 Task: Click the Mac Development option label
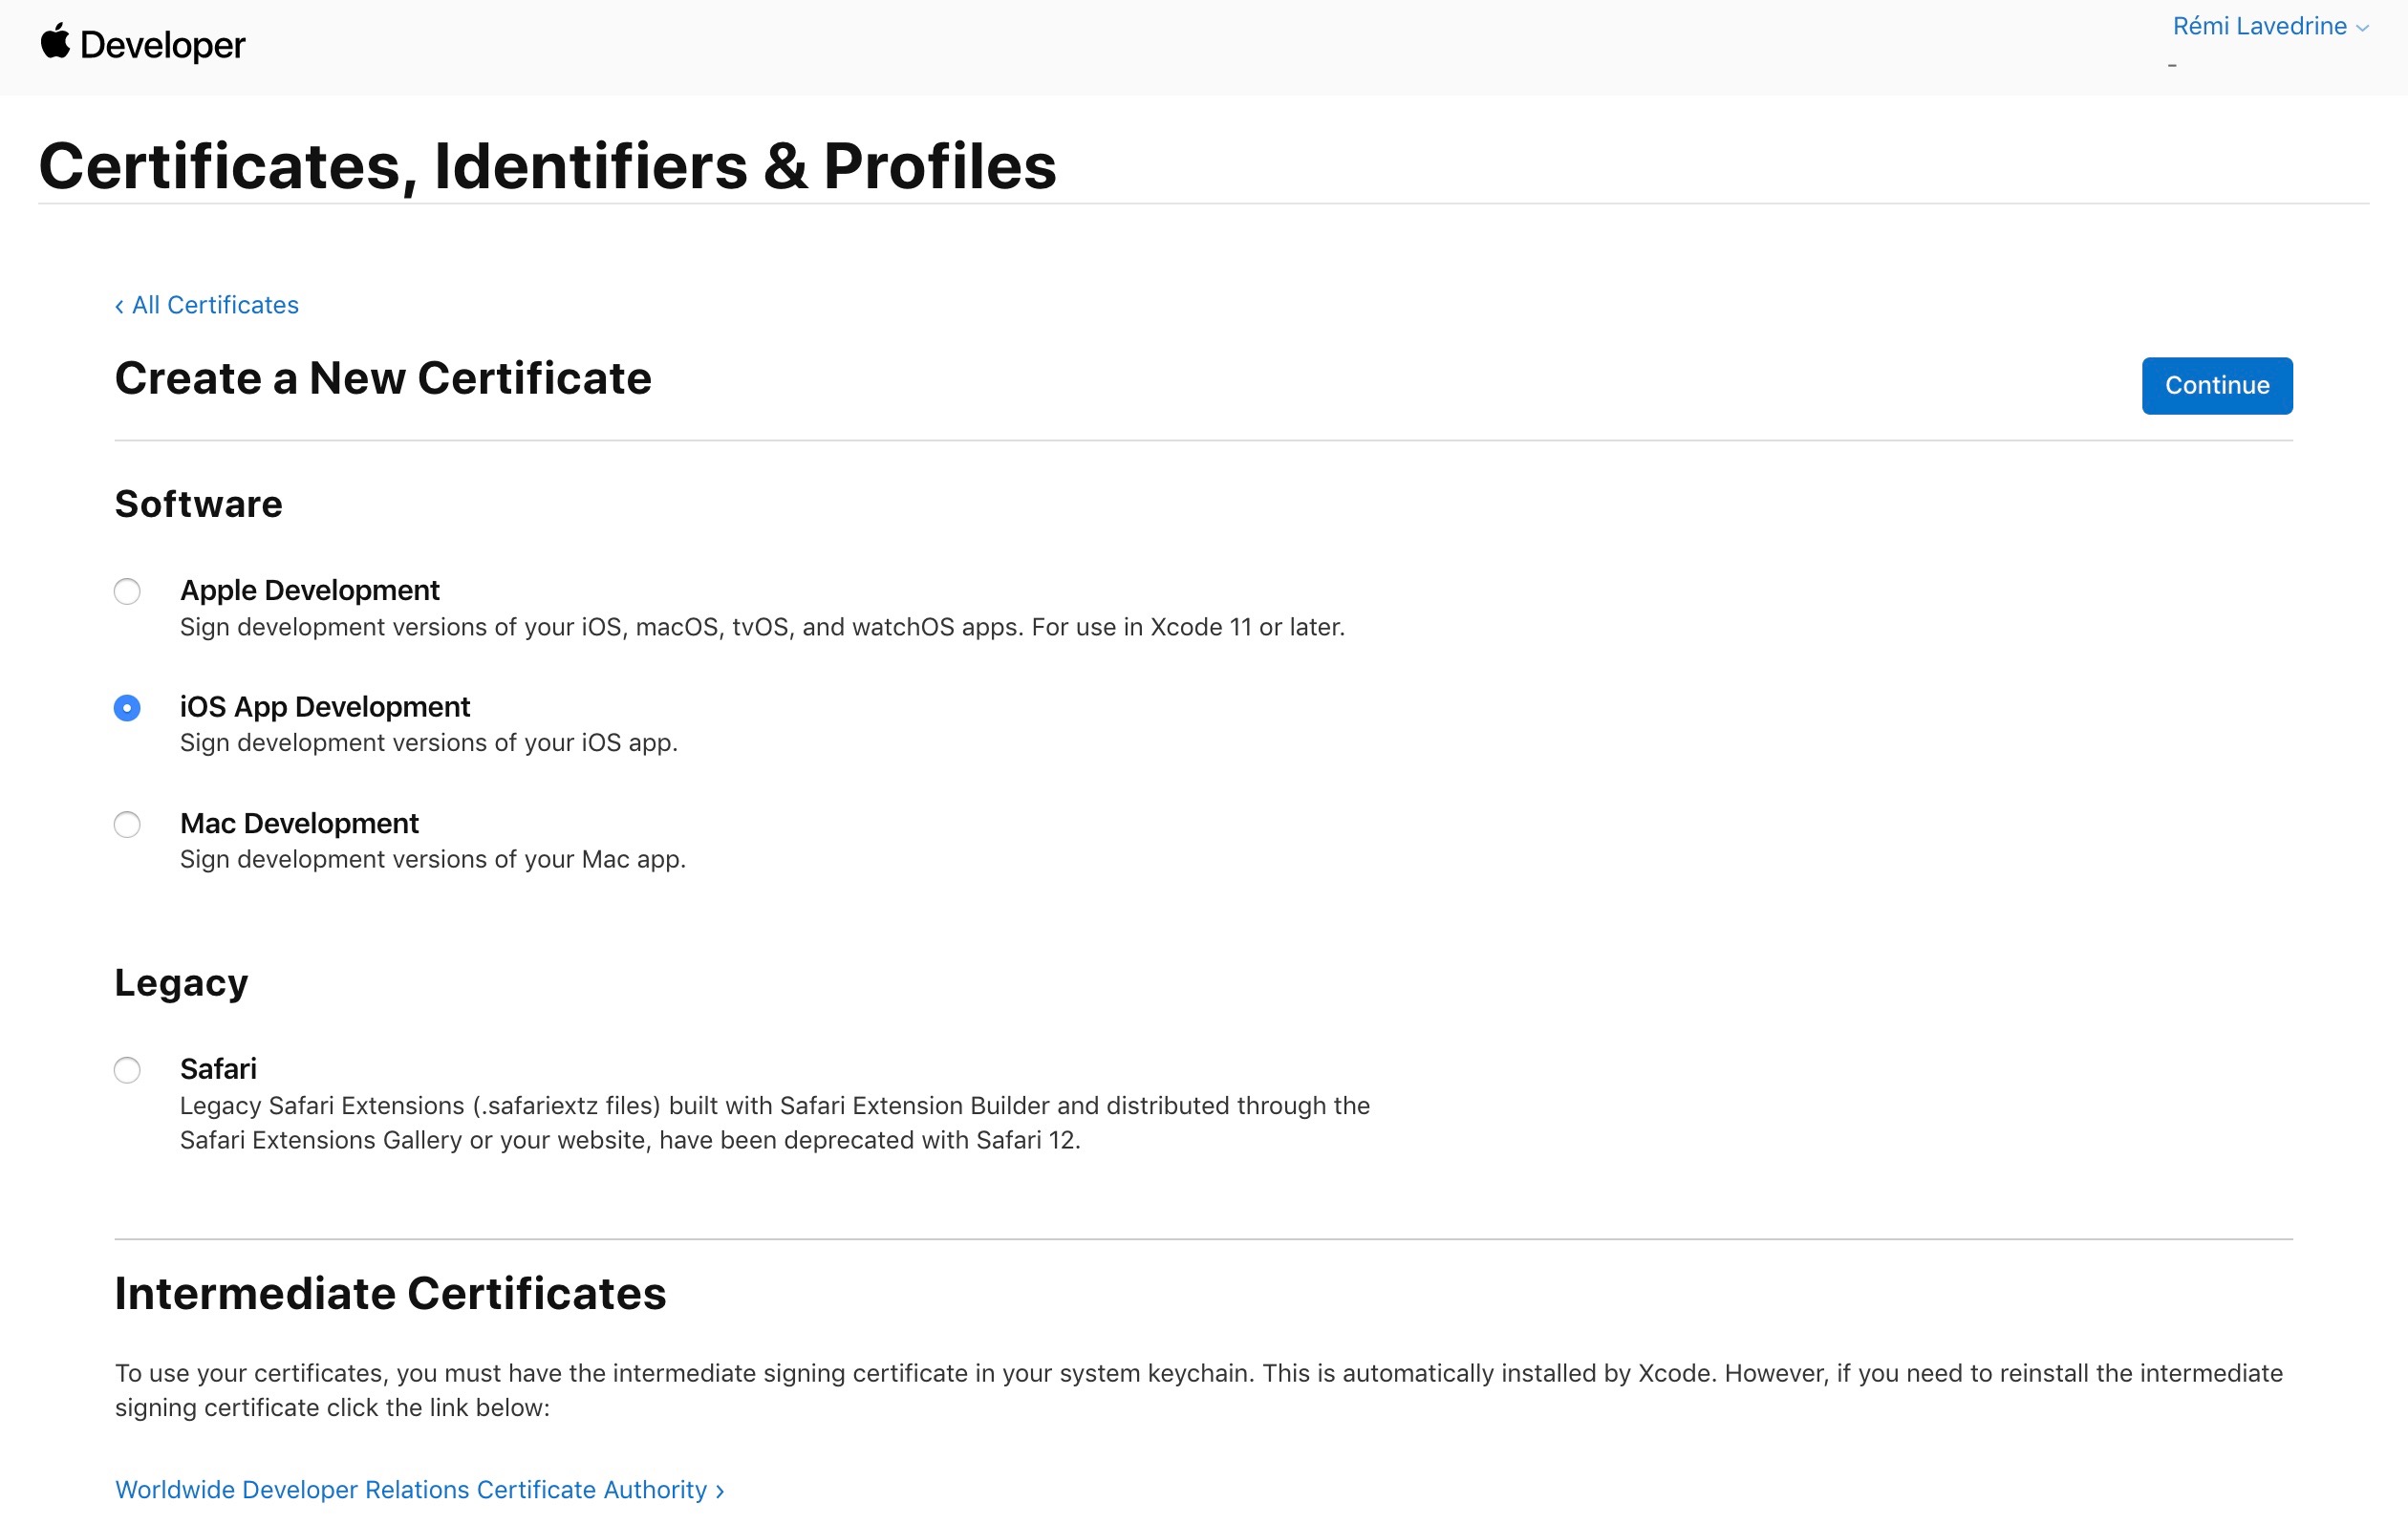pos(299,823)
